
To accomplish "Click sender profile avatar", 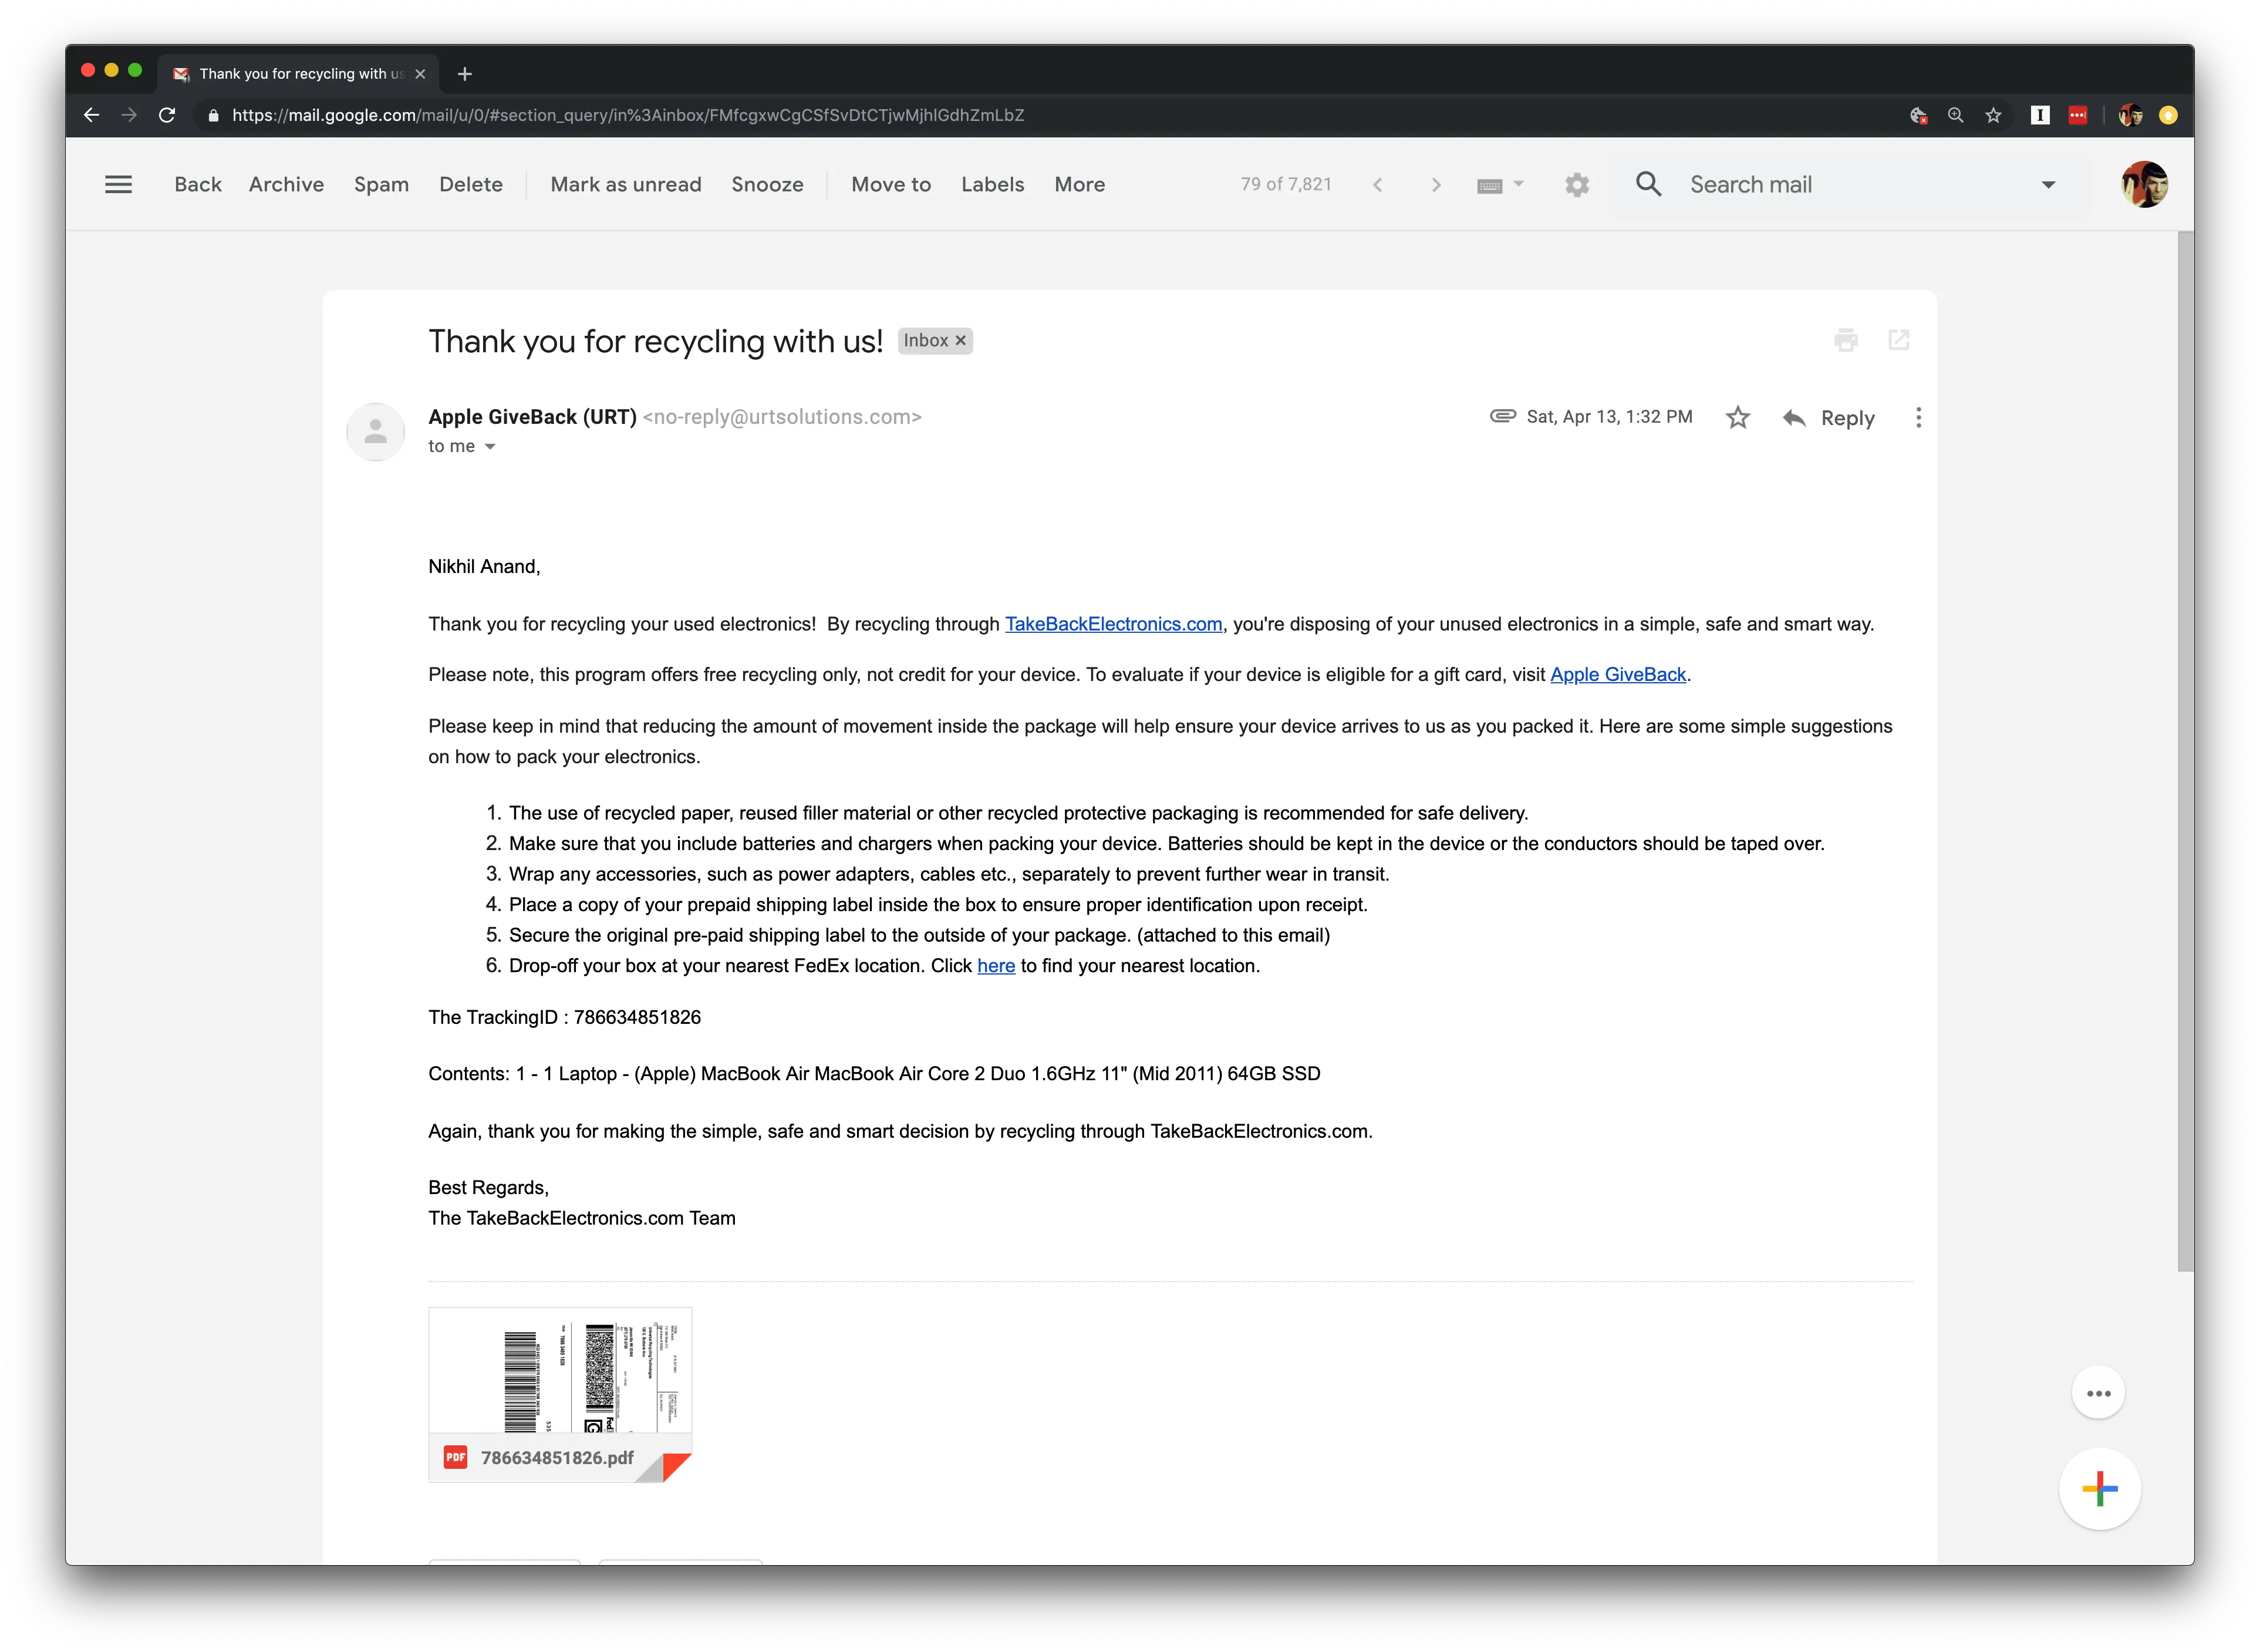I will point(375,431).
